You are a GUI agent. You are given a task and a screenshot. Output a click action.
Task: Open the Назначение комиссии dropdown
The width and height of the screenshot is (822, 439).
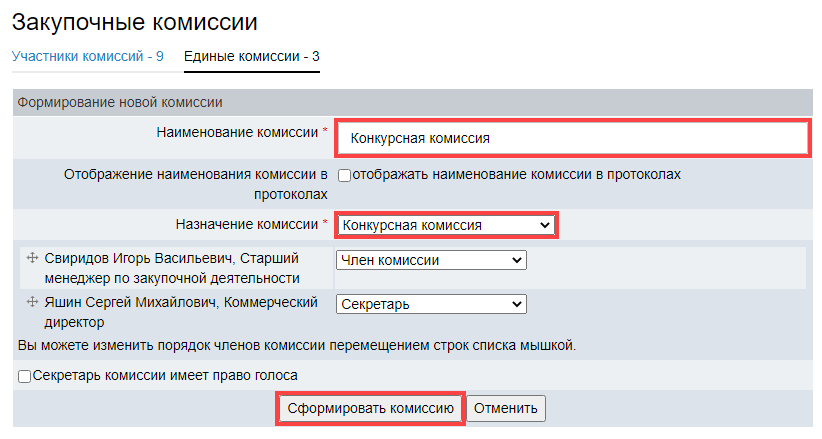[445, 226]
